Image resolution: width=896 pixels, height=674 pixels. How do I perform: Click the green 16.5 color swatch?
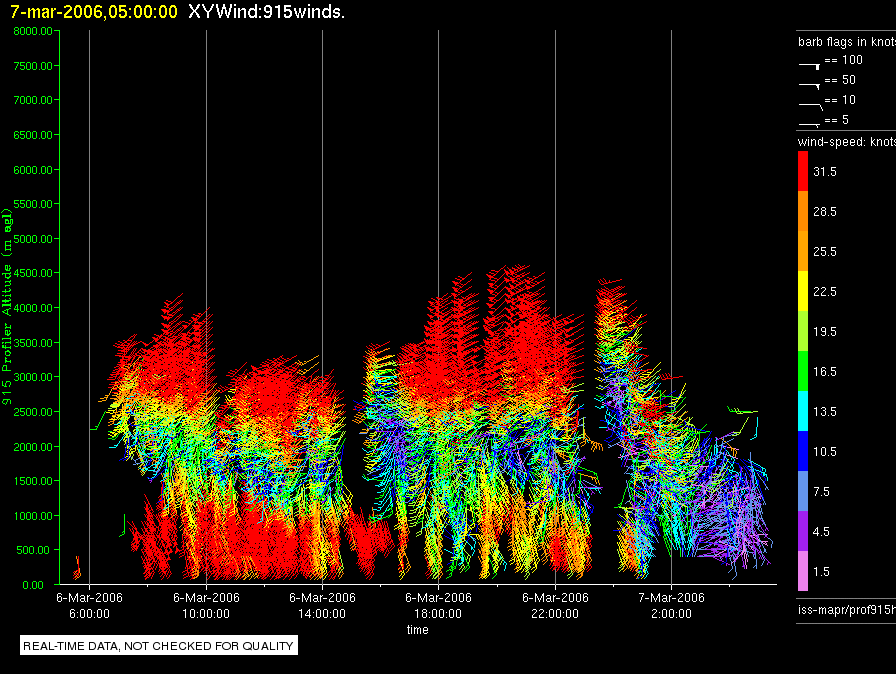tap(803, 371)
